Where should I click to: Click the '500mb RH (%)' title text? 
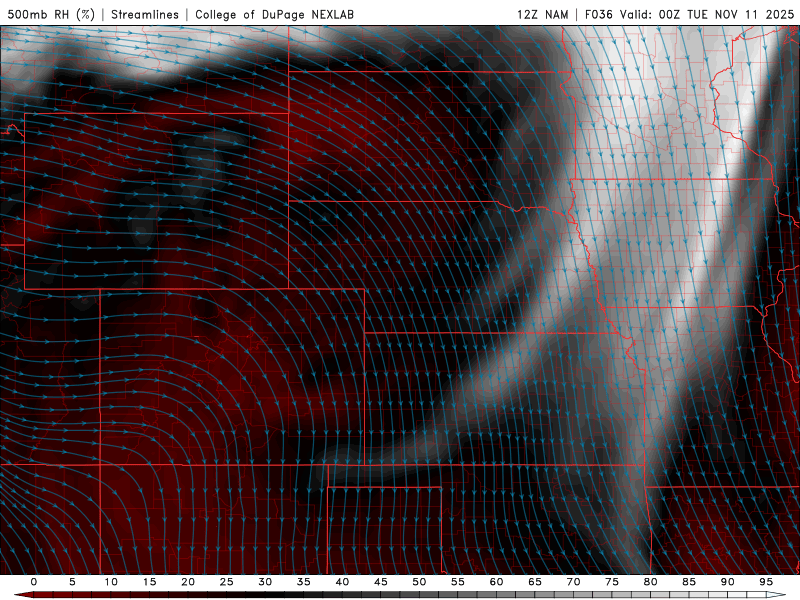[51, 14]
